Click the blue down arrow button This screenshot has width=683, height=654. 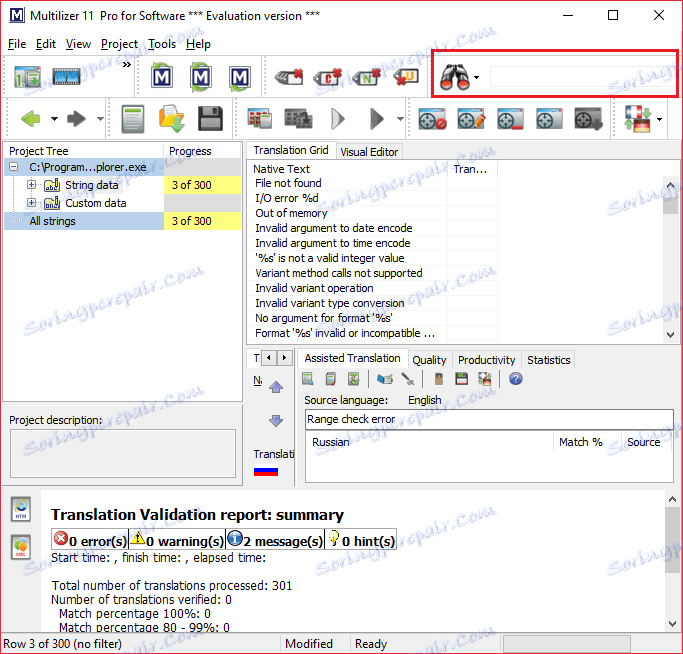(276, 420)
